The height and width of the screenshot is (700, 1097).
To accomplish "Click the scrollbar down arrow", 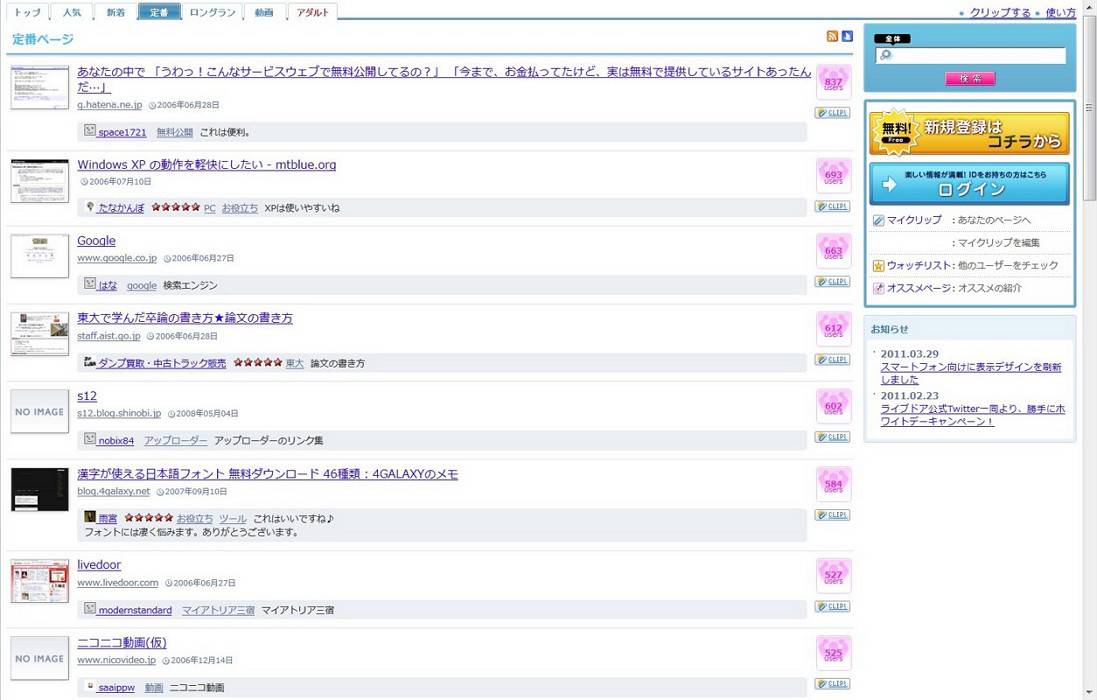I will click(1089, 692).
